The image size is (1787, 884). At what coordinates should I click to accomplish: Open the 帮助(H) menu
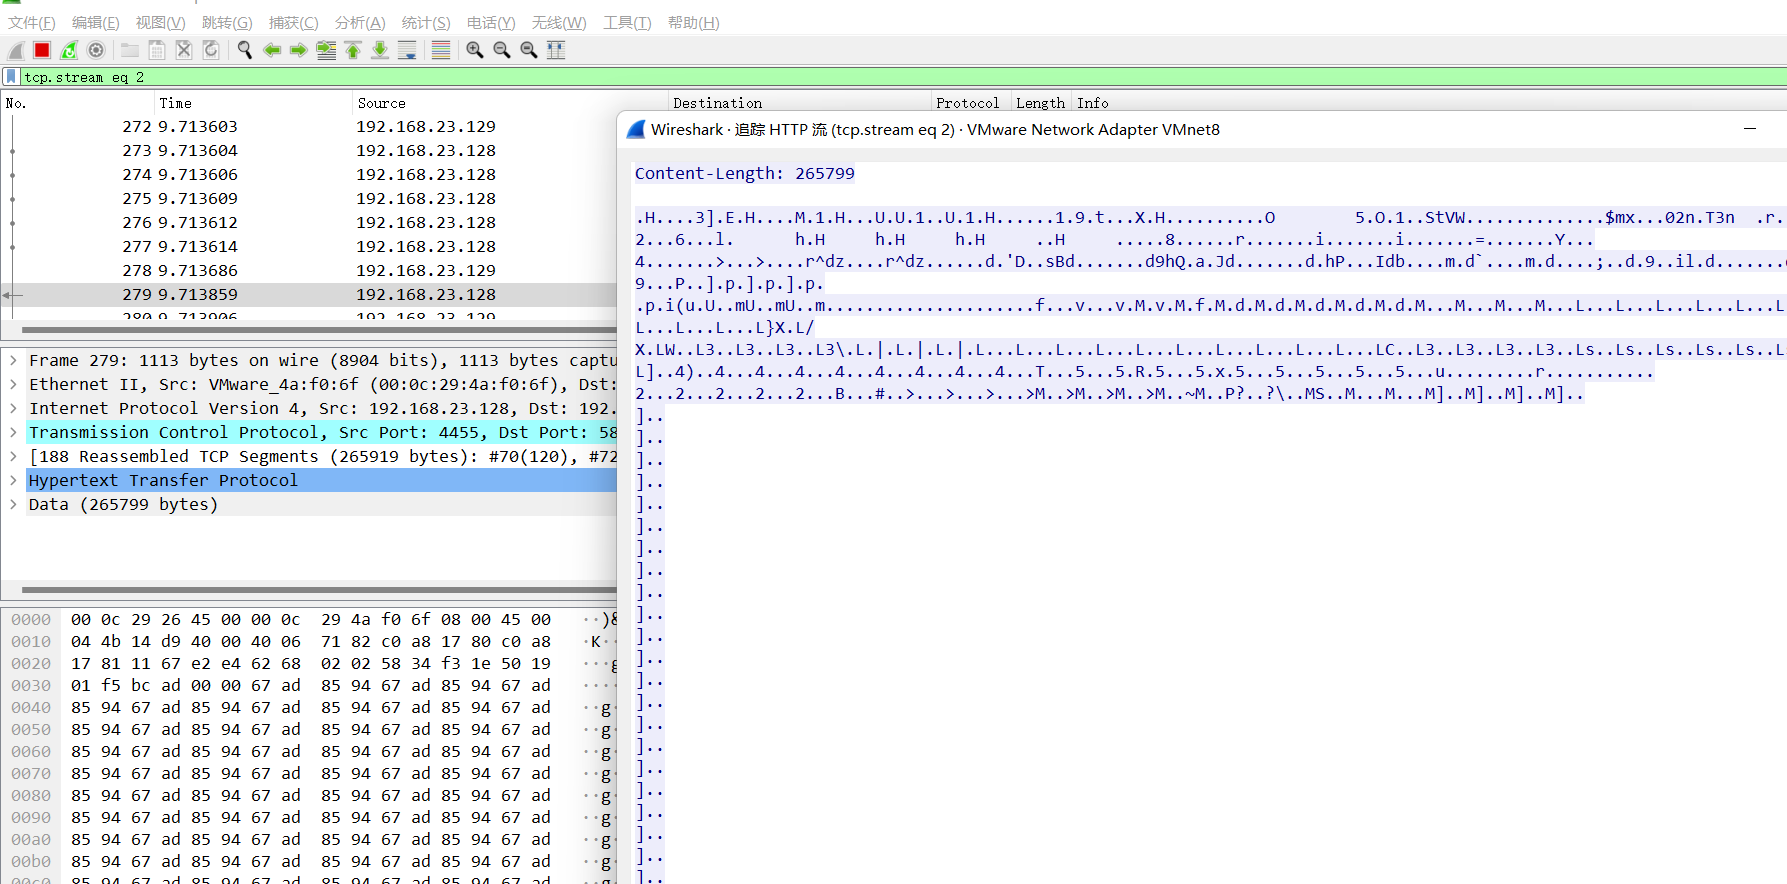point(694,22)
